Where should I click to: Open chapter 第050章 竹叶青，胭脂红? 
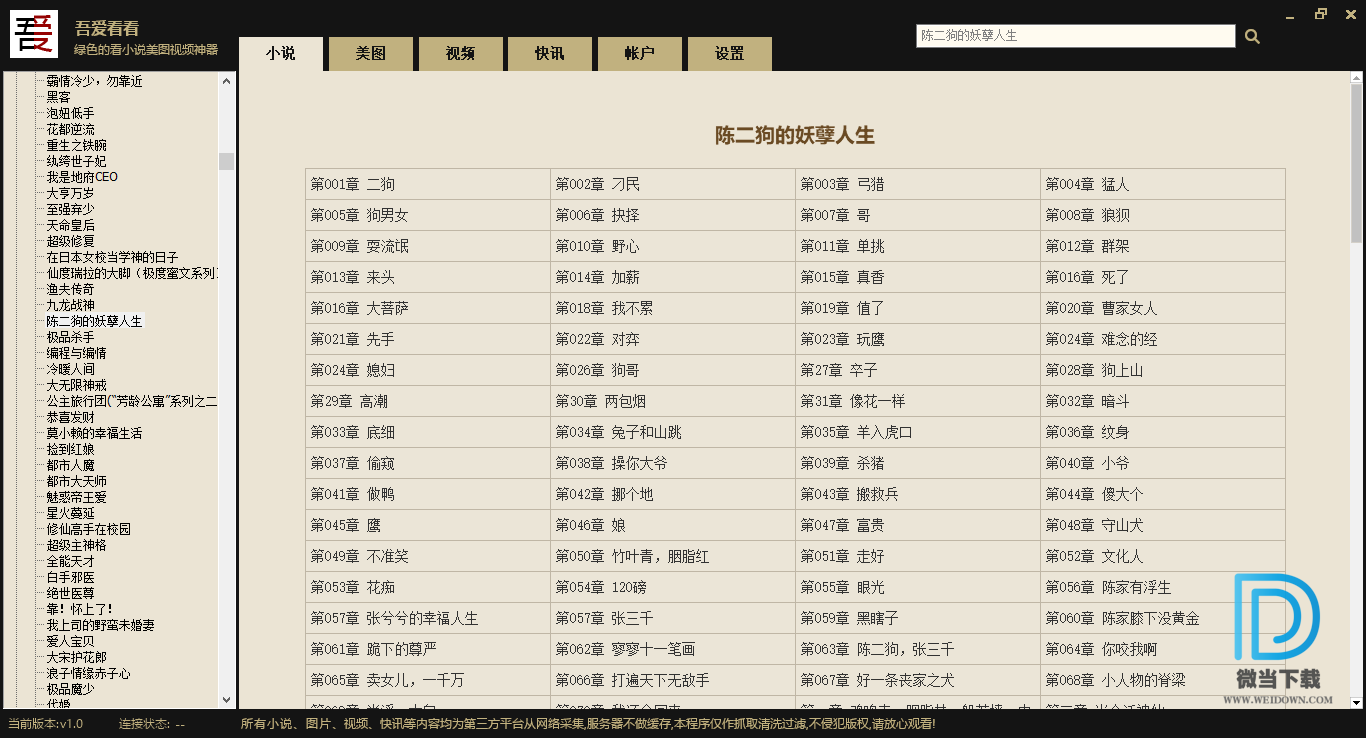[632, 556]
